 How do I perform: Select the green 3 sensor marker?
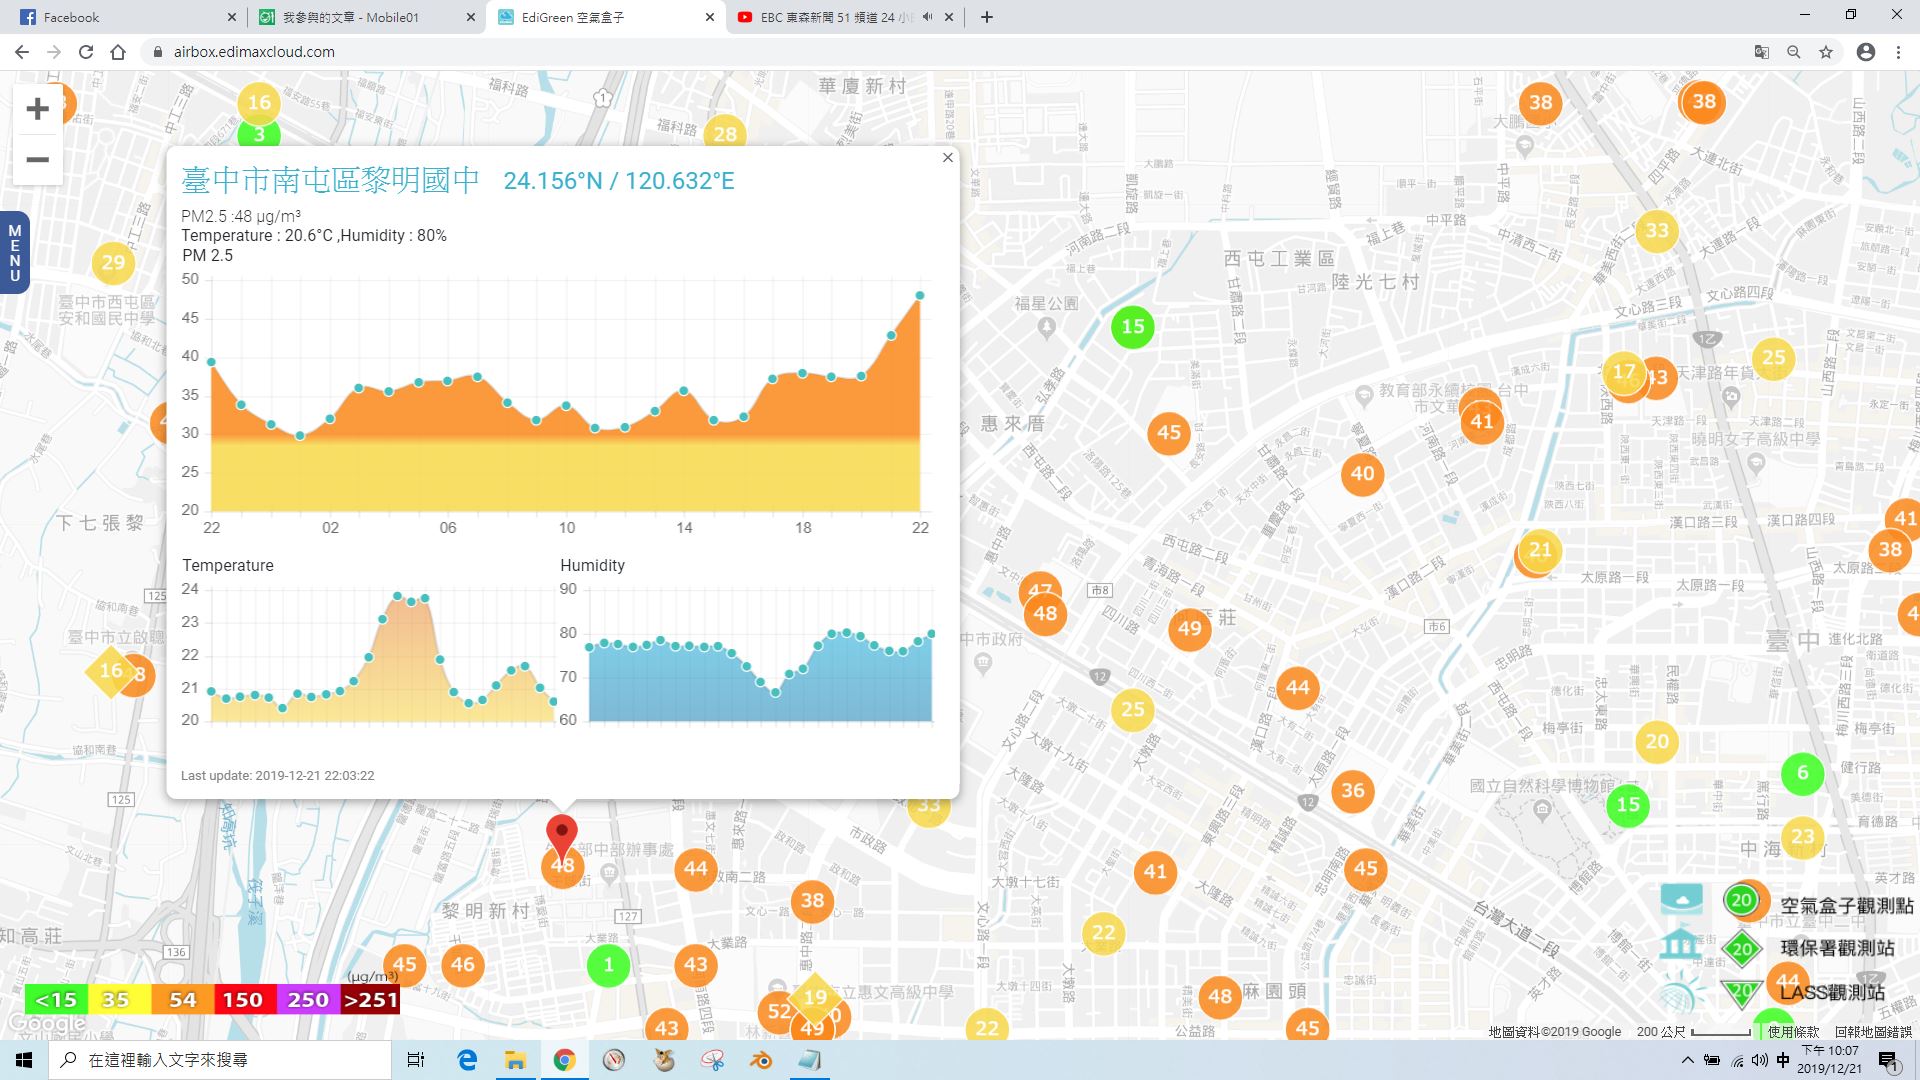259,135
